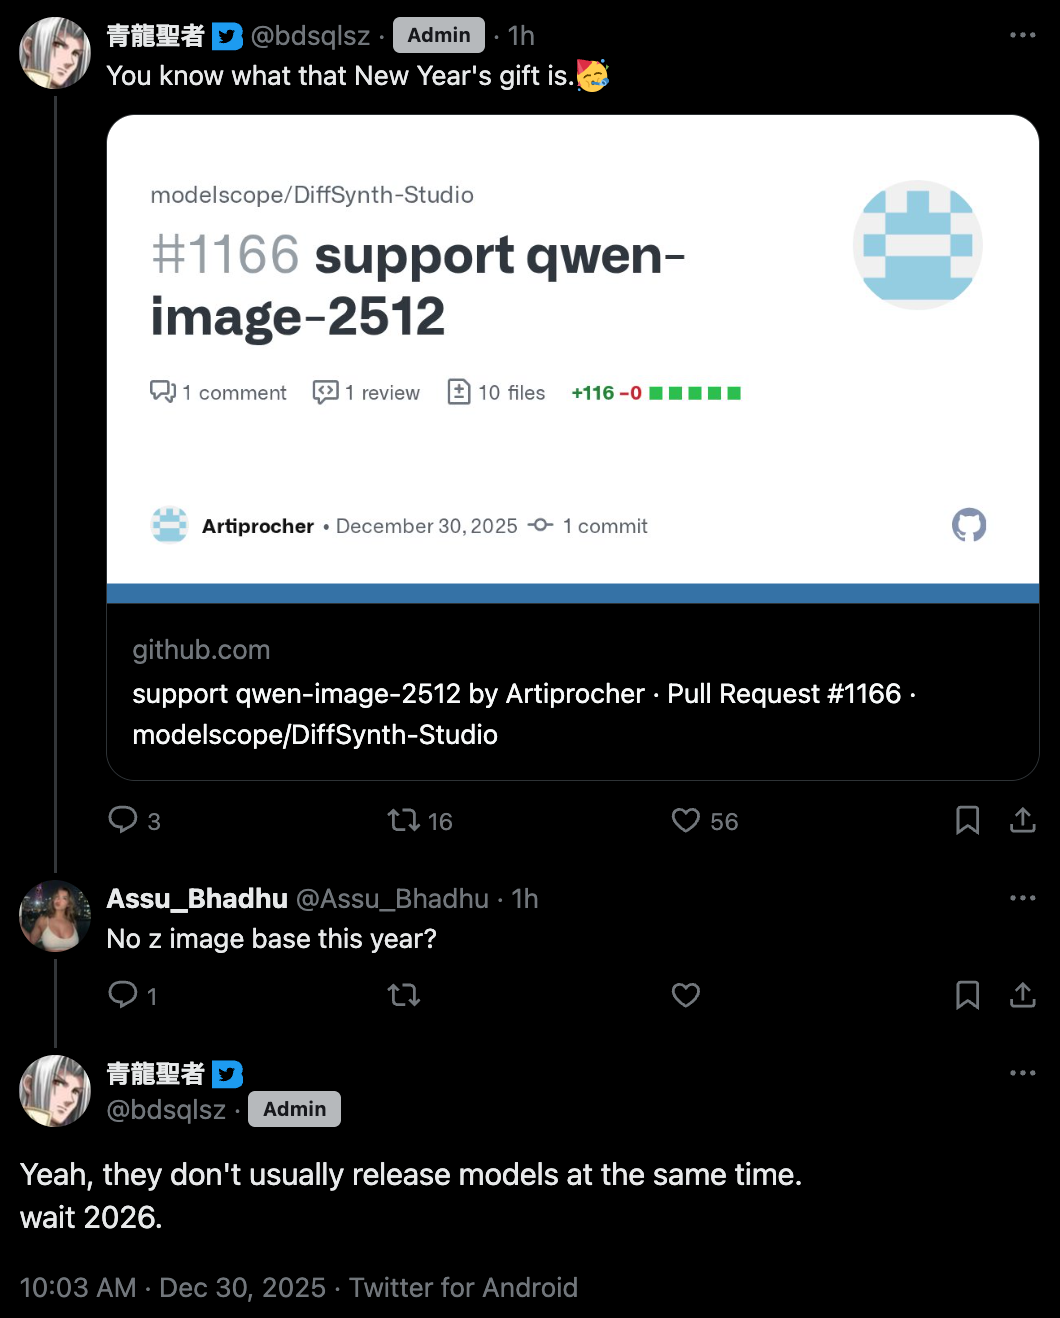
Task: Open more options for the top tweet
Action: [1022, 35]
